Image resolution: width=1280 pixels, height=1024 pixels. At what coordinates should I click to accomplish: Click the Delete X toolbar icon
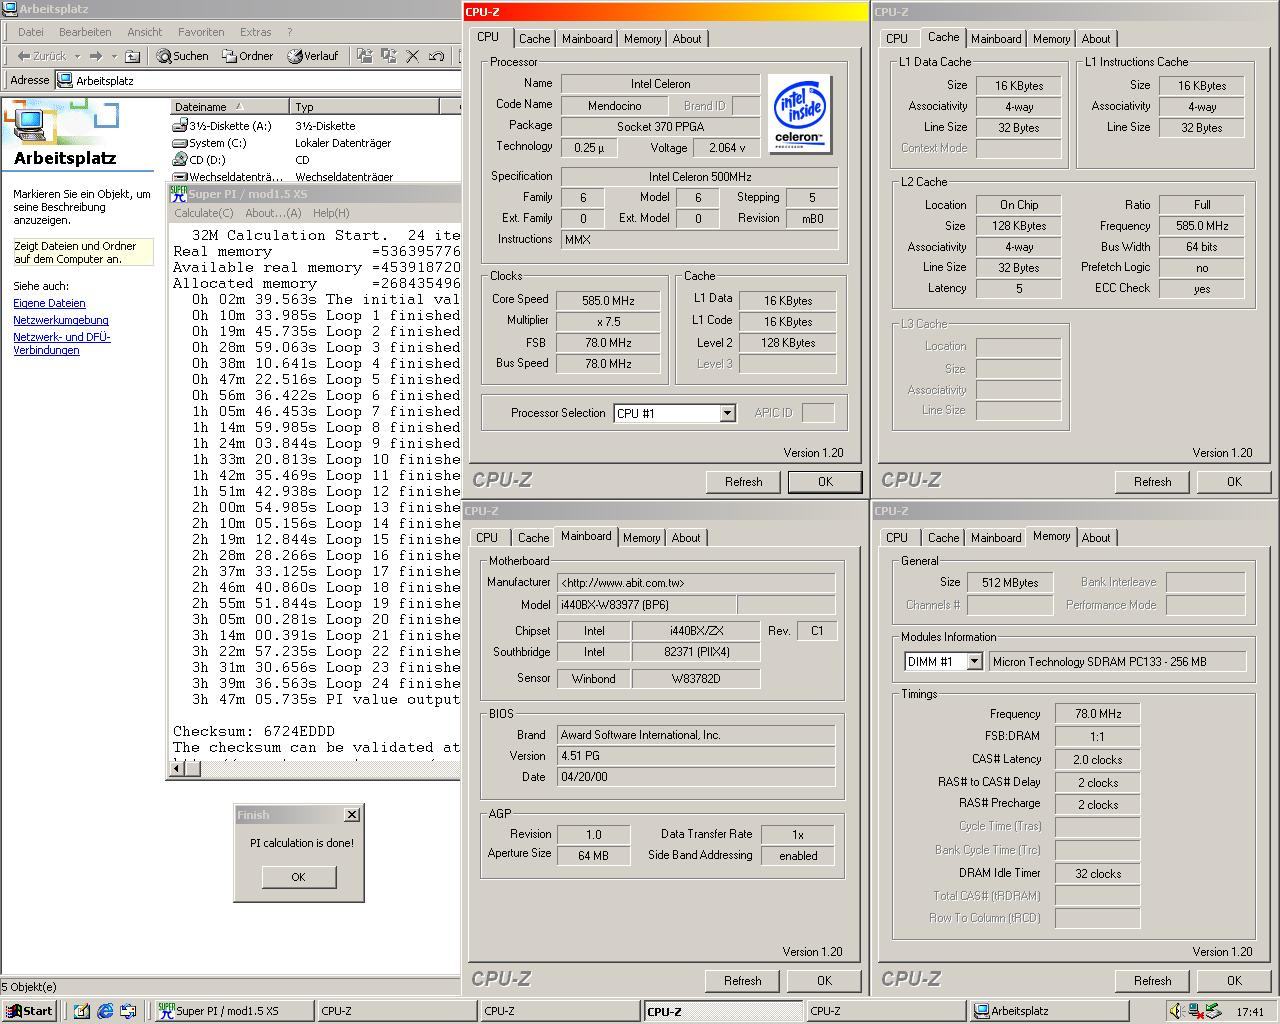(x=412, y=56)
